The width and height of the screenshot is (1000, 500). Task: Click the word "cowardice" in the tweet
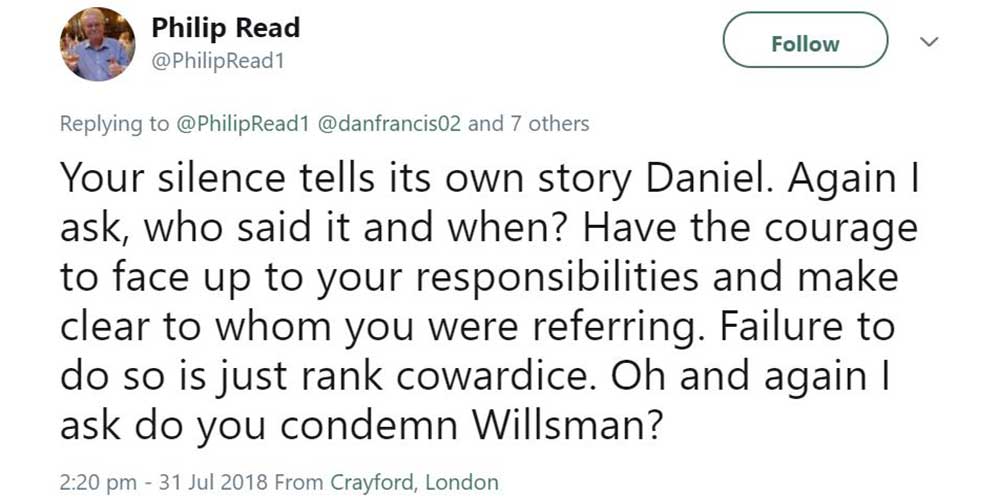[x=510, y=377]
